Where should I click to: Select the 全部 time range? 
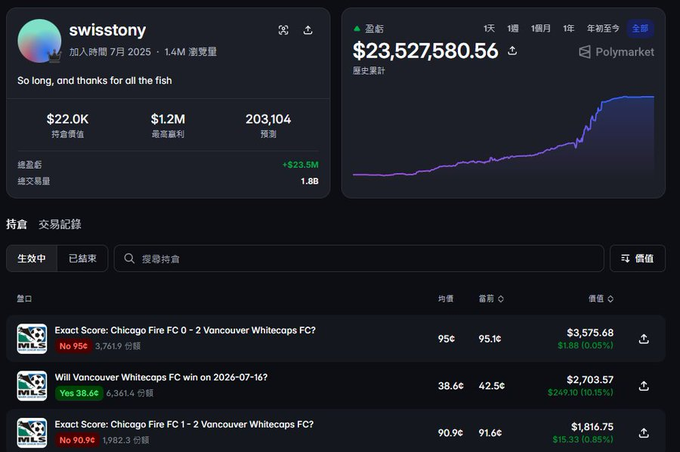tap(640, 29)
